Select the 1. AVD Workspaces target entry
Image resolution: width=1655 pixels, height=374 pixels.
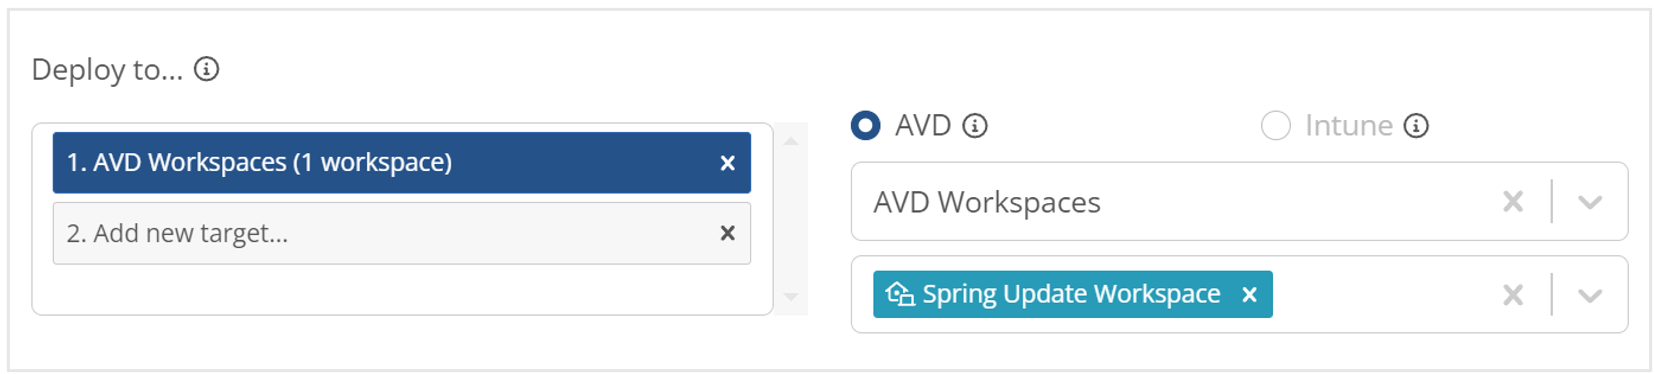402,163
